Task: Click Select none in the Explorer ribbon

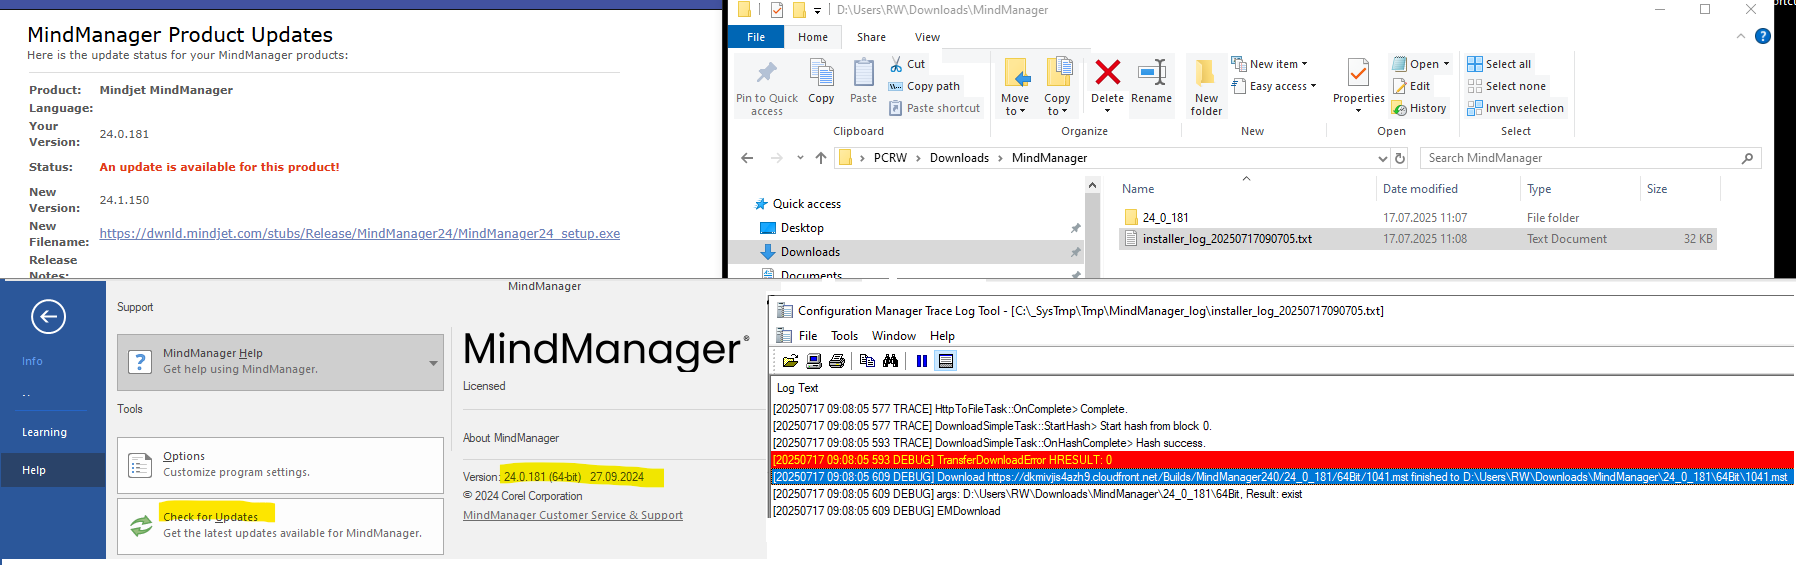Action: coord(1506,86)
